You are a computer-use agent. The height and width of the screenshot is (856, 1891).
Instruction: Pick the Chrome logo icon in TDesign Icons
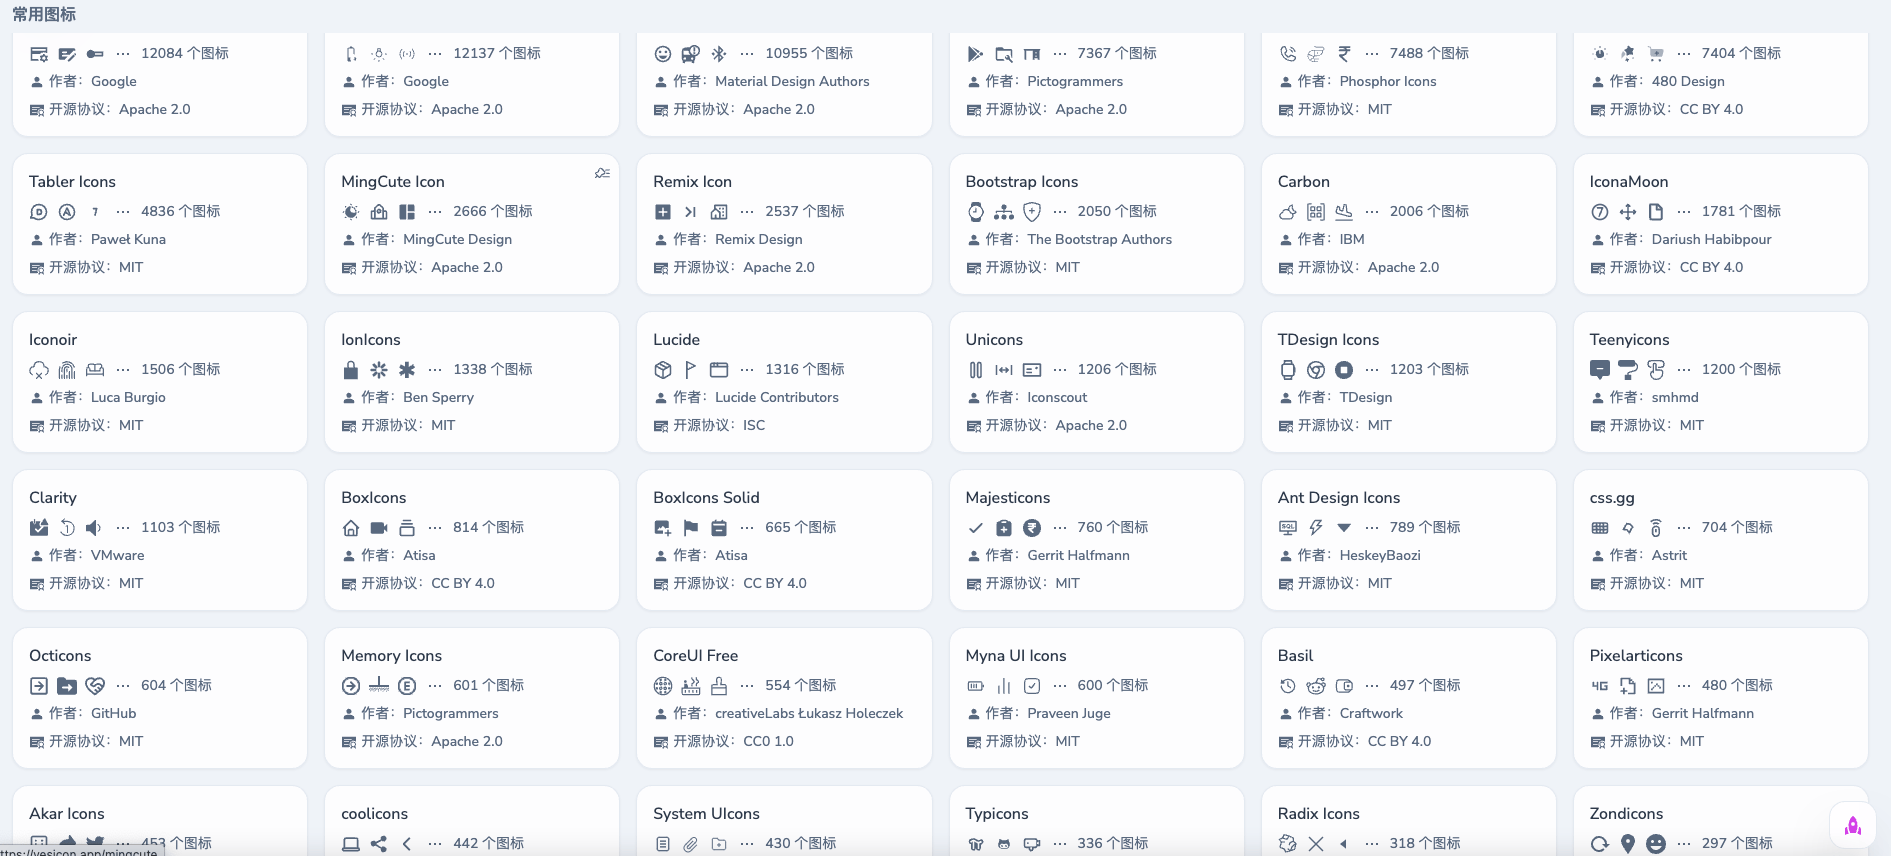pyautogui.click(x=1316, y=370)
